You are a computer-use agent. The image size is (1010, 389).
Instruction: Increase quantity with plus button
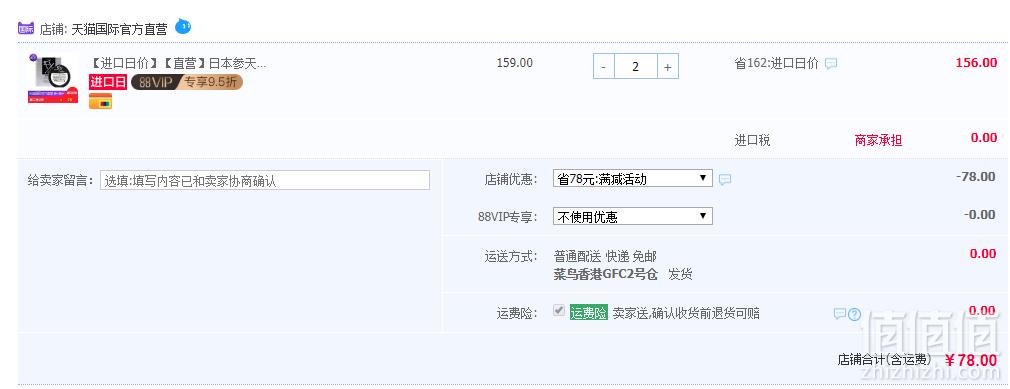tap(667, 66)
